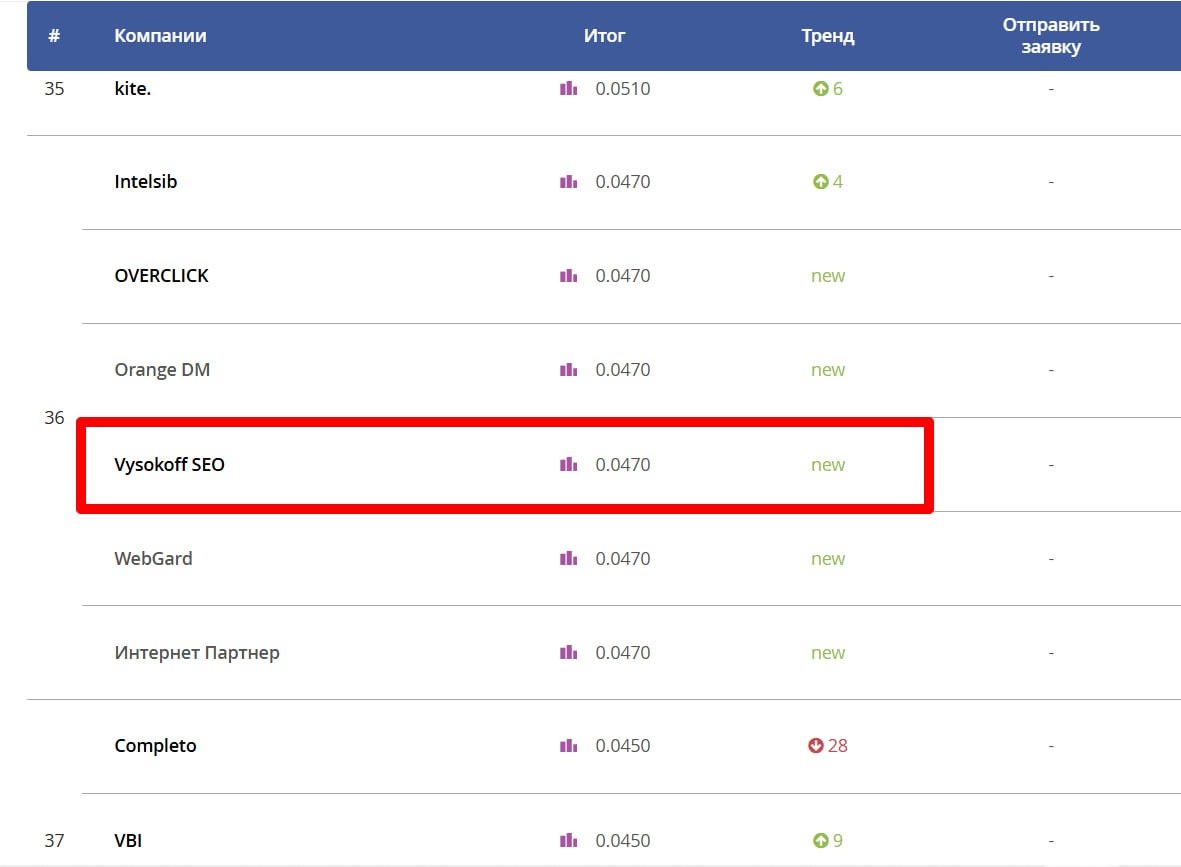Open bar chart icon in Orange DM row

point(569,370)
